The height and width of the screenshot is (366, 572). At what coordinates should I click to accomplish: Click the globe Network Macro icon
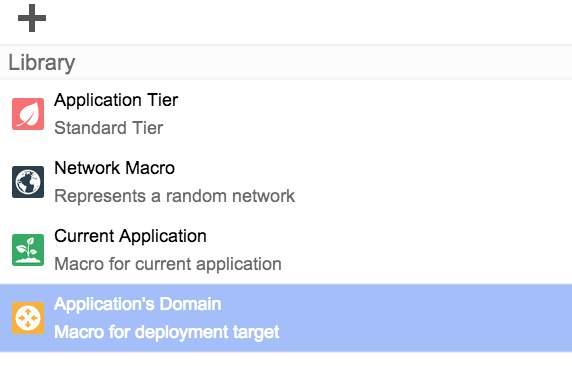(28, 182)
